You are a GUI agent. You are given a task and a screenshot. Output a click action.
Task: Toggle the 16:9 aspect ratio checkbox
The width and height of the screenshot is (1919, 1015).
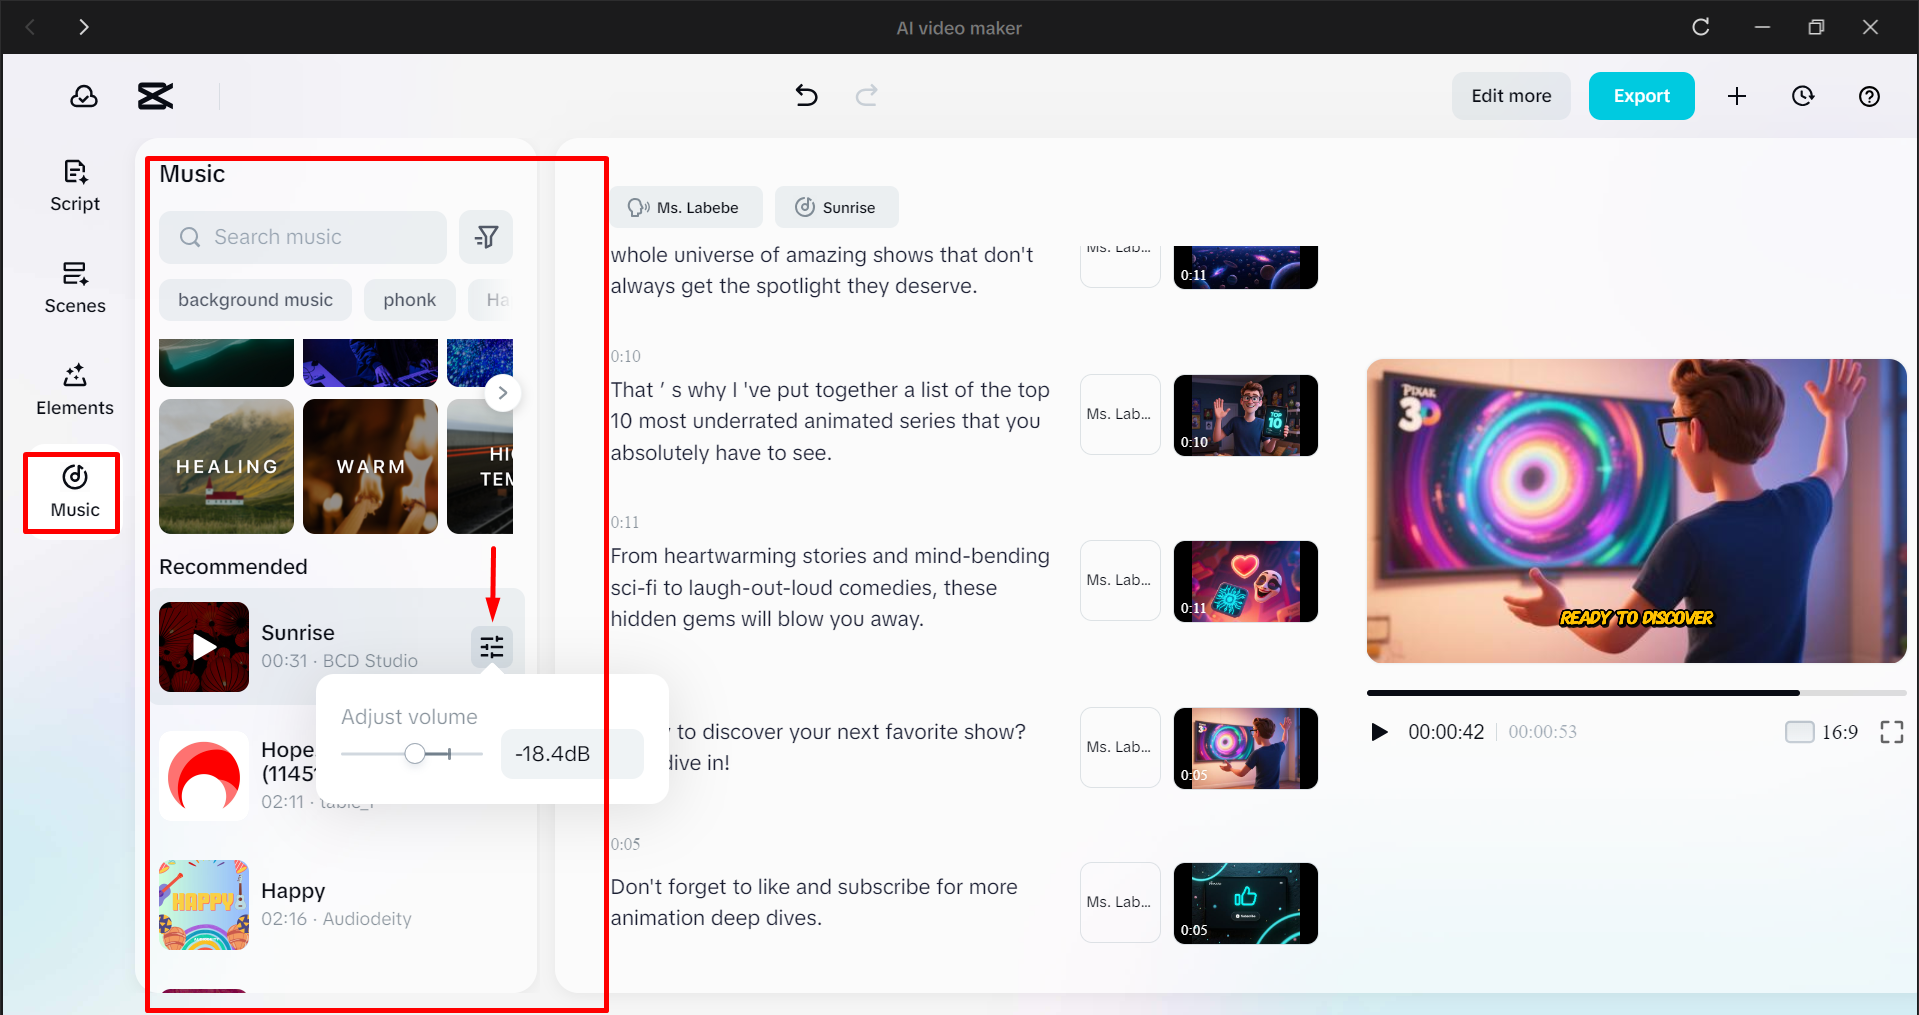(1799, 731)
